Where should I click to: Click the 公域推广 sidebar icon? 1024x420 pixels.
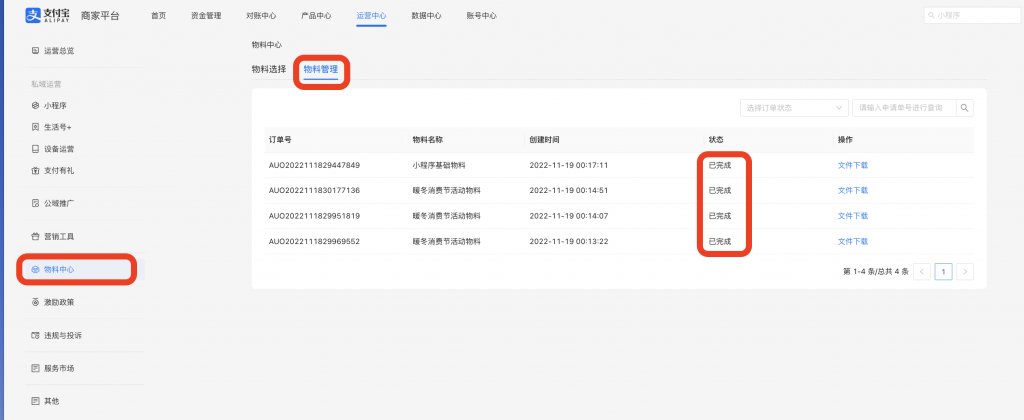tap(35, 203)
